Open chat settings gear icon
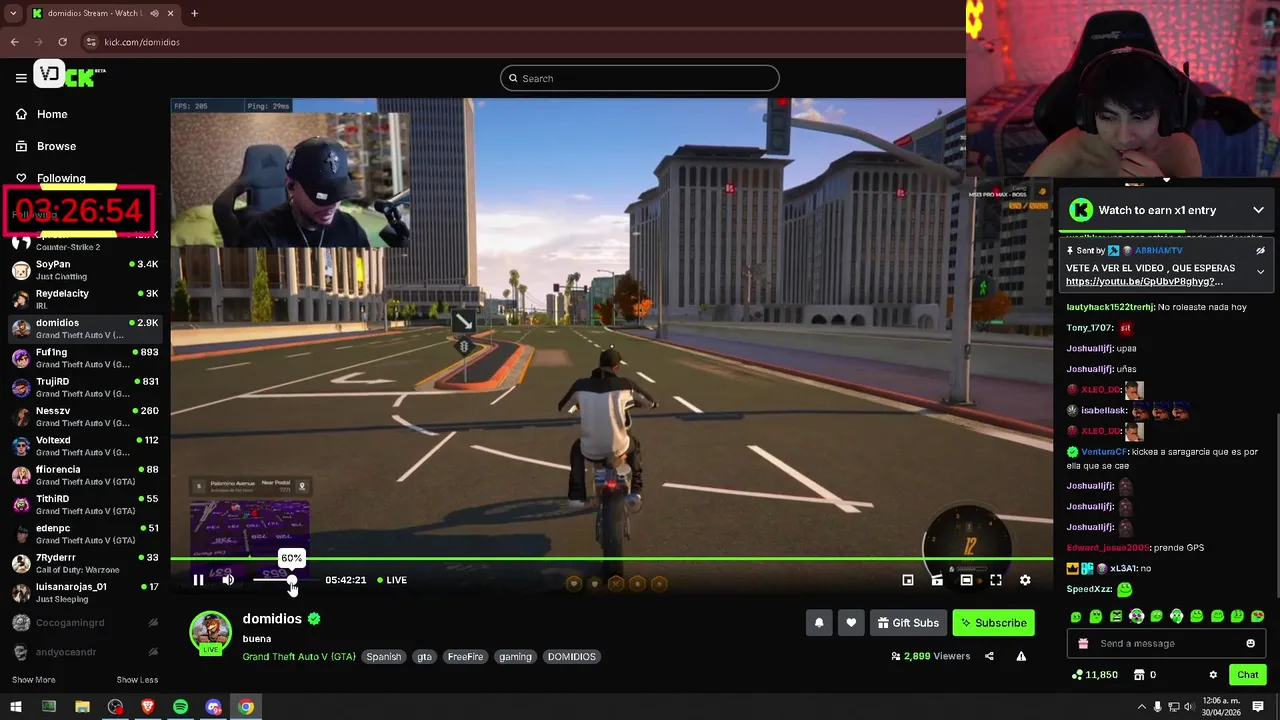Image resolution: width=1280 pixels, height=720 pixels. click(1213, 675)
